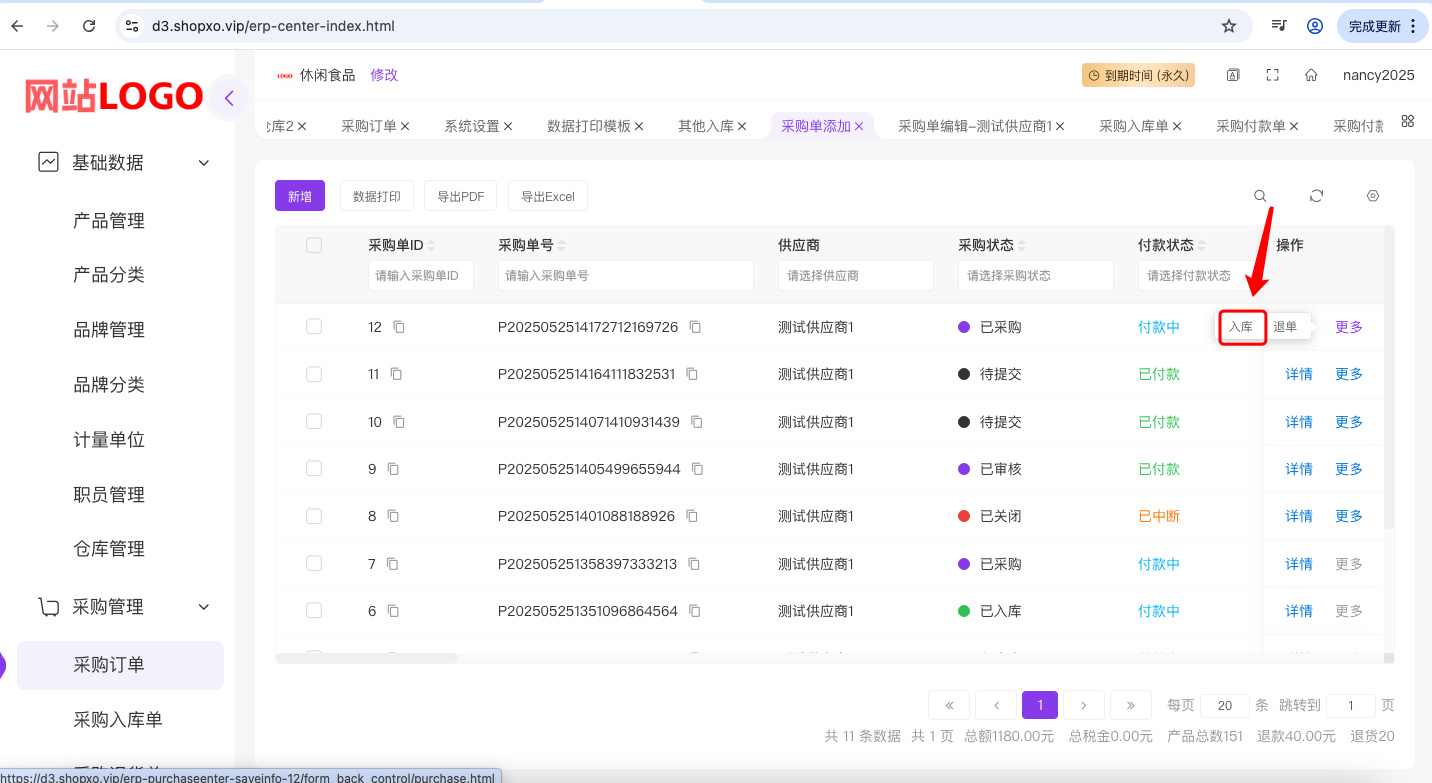Click the 新增 button

pos(300,197)
